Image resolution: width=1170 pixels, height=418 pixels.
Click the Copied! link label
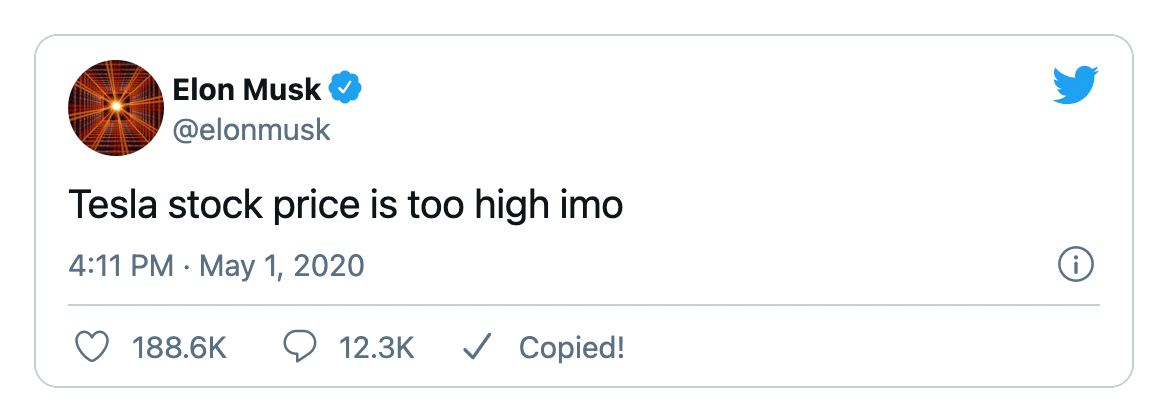tap(571, 348)
